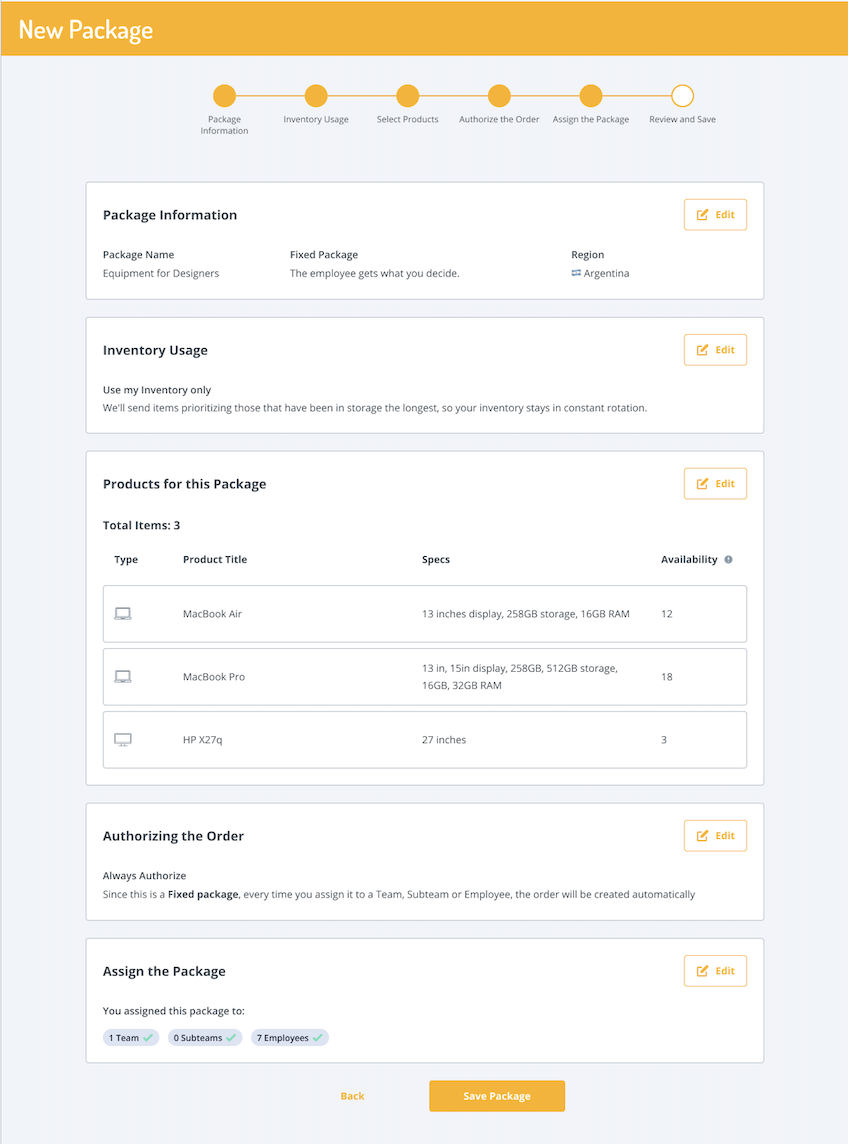The width and height of the screenshot is (848, 1144).
Task: Click the Edit pencil icon for Products section
Action: click(x=703, y=483)
